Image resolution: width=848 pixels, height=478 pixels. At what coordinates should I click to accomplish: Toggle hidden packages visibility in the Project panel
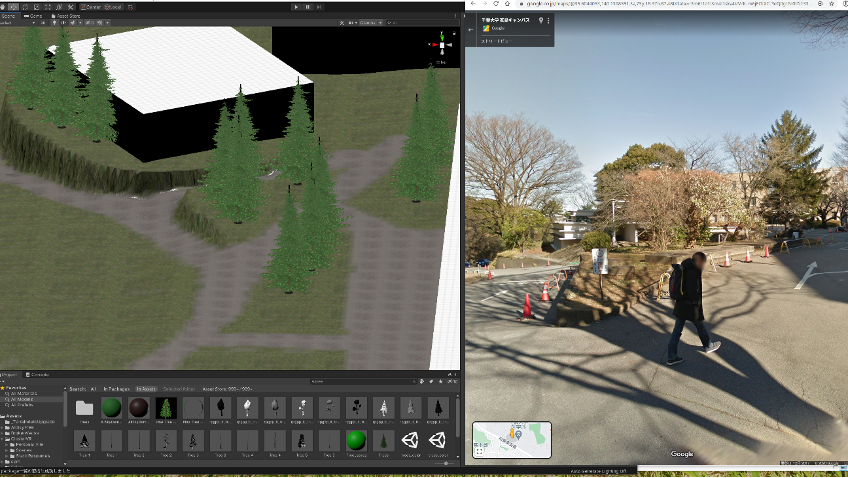452,381
